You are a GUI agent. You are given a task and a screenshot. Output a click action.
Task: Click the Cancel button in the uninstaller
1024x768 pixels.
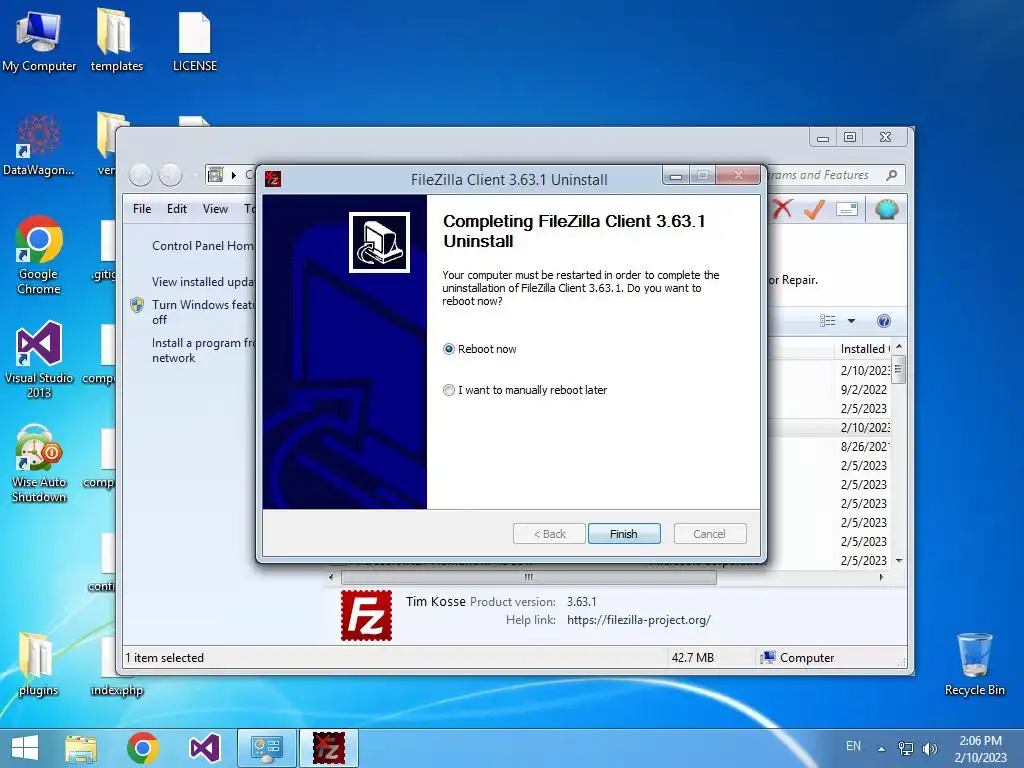pyautogui.click(x=709, y=534)
